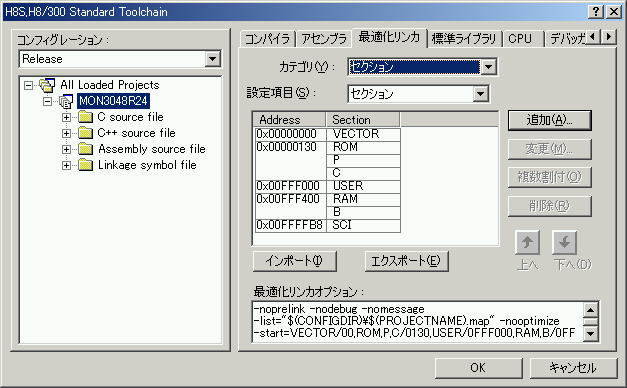Screen dimensions: 627x388
Task: Click the move-down arrow button
Action: [x=564, y=242]
